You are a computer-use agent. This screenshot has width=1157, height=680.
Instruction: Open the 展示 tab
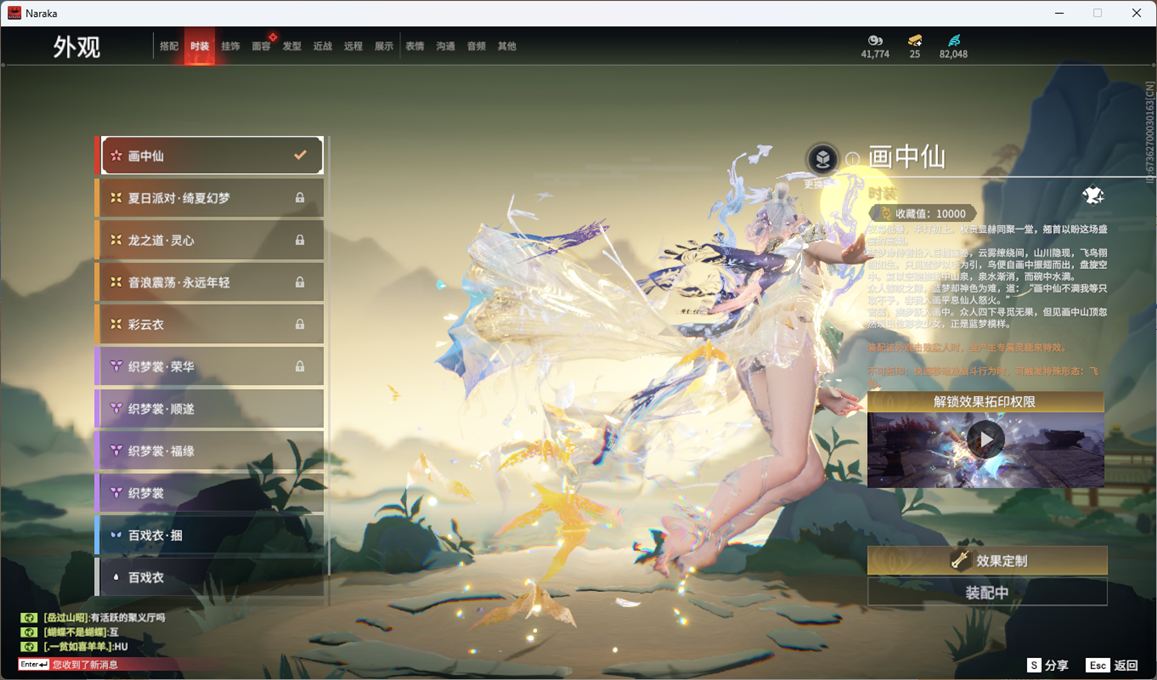coord(384,46)
